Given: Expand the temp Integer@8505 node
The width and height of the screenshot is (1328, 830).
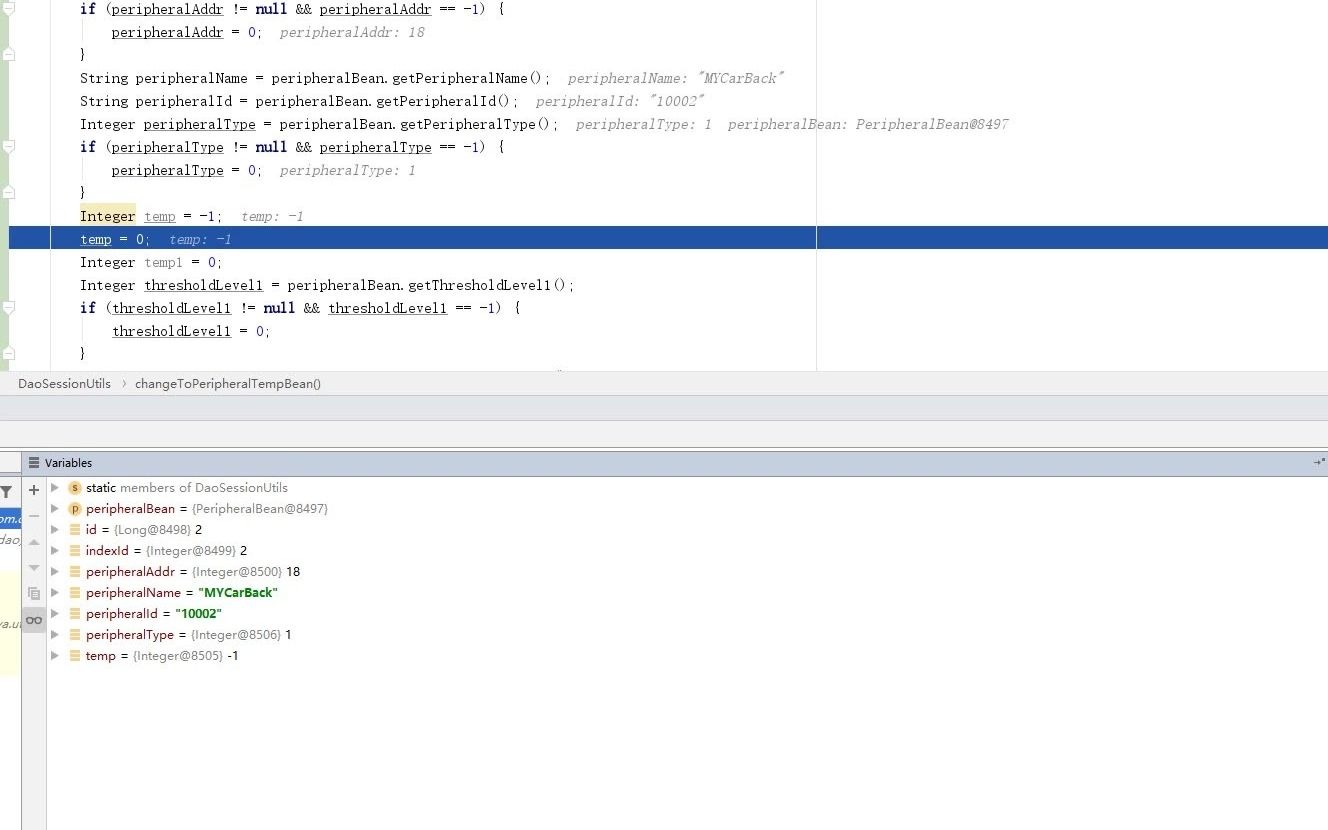Looking at the screenshot, I should (55, 656).
